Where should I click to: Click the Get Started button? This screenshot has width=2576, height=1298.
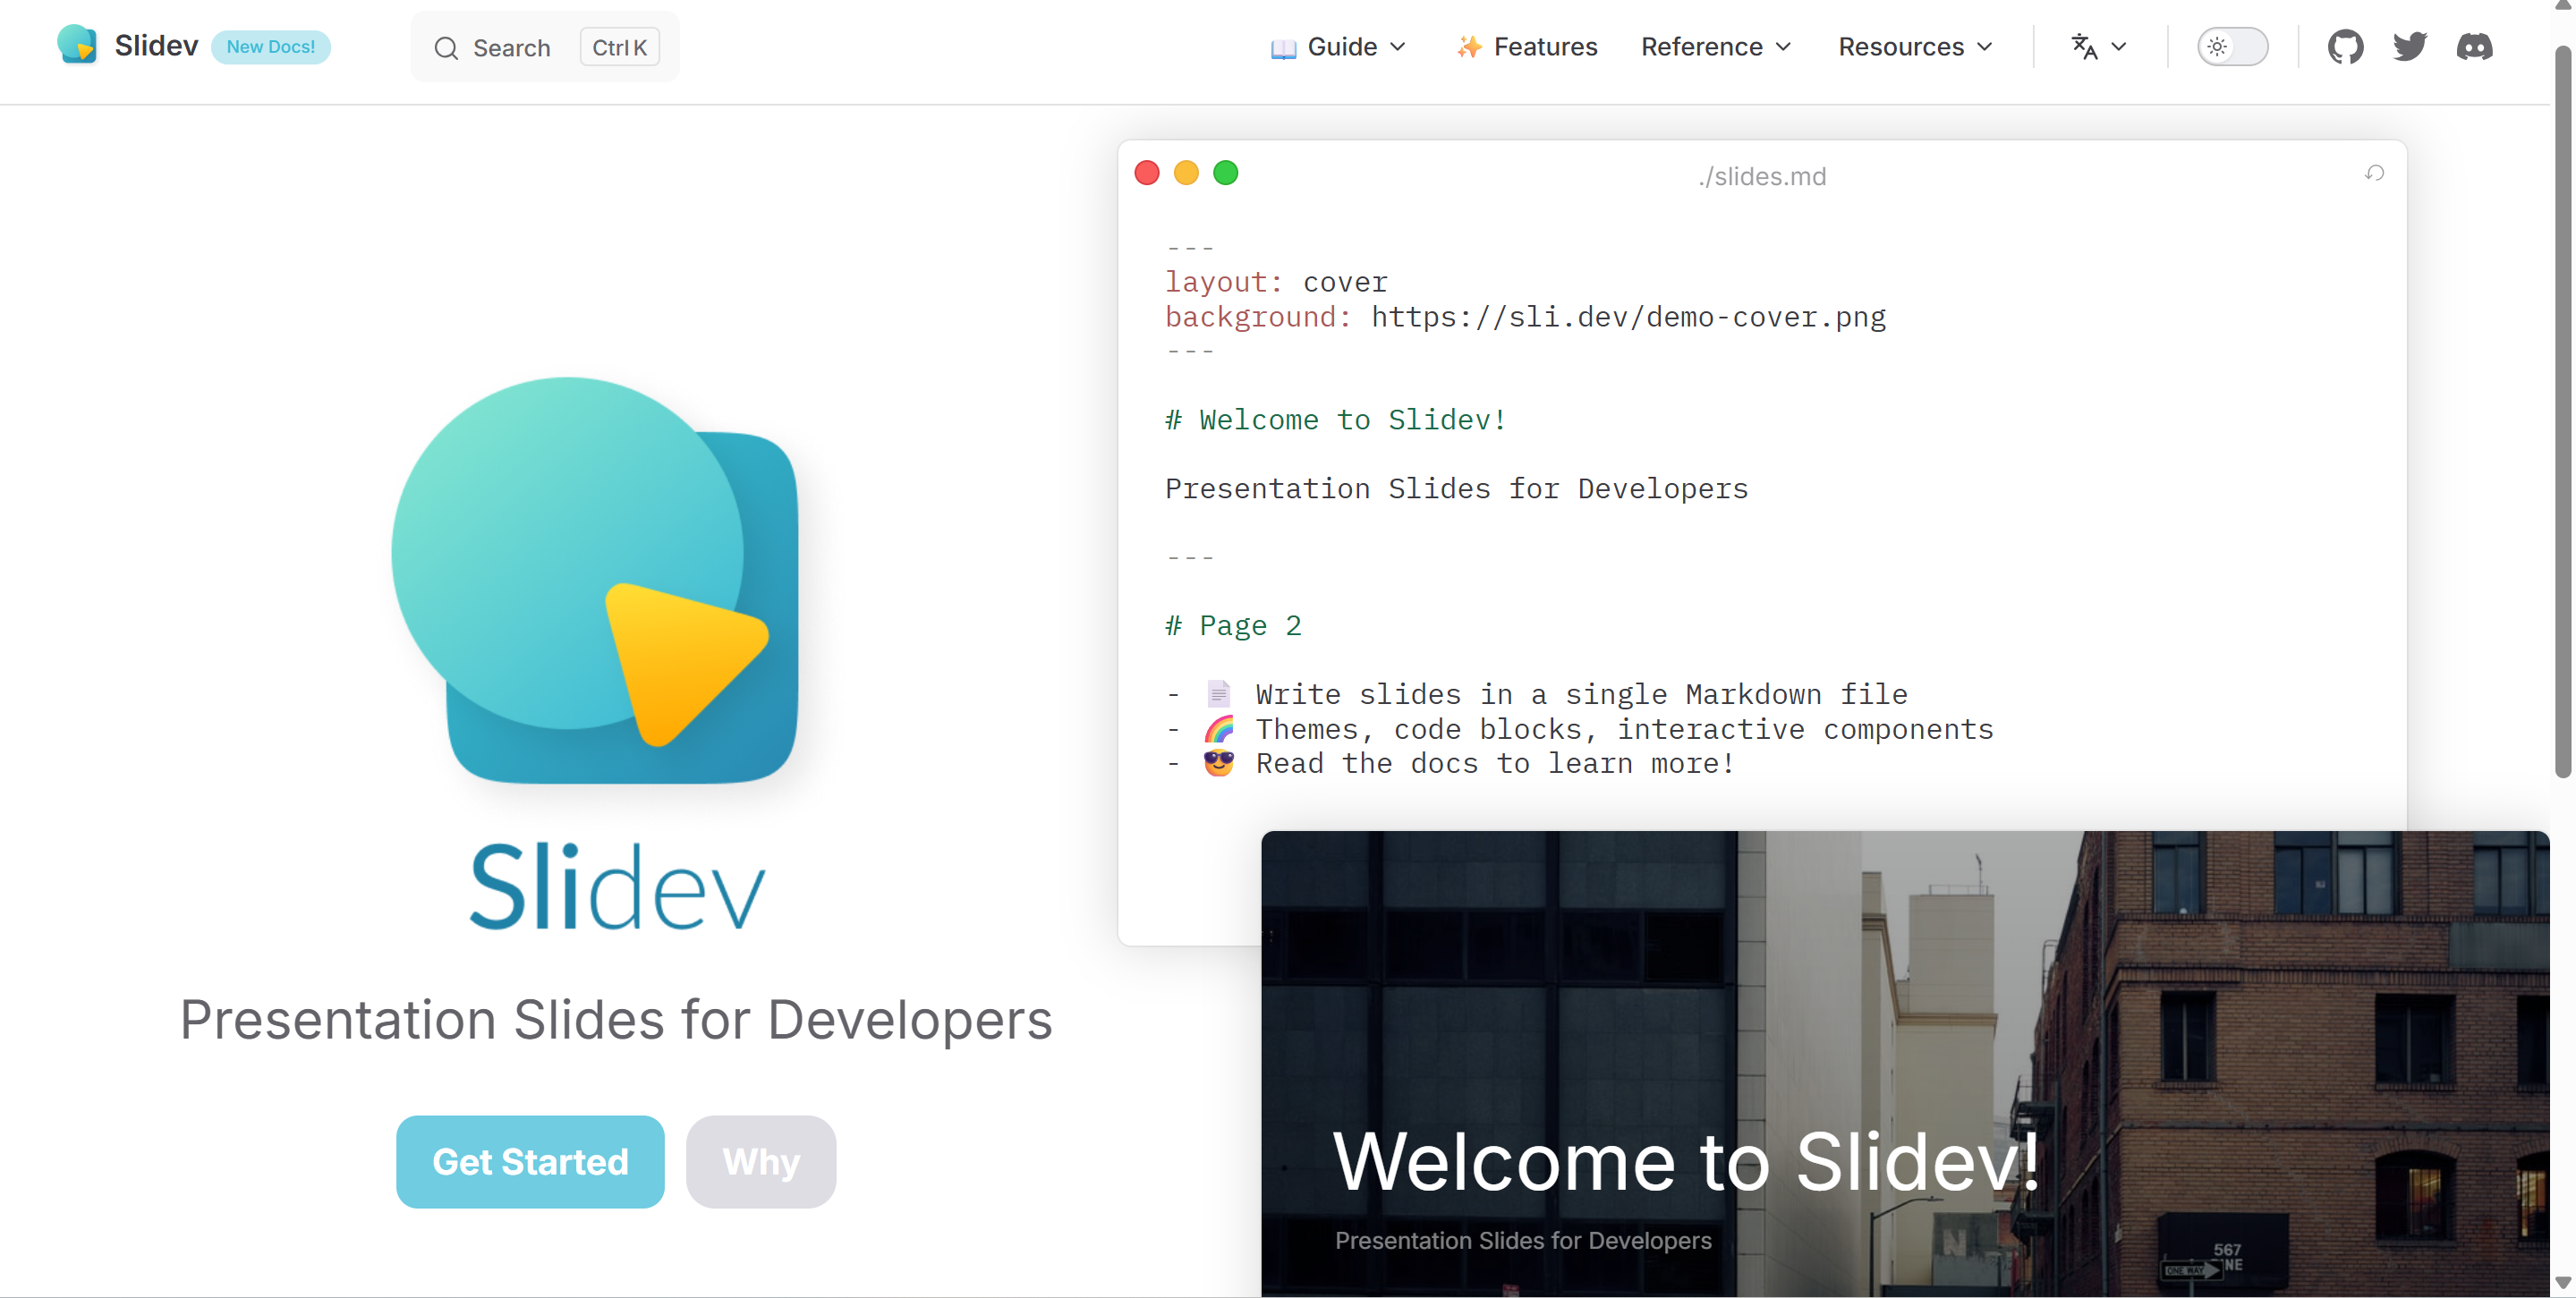pos(530,1161)
